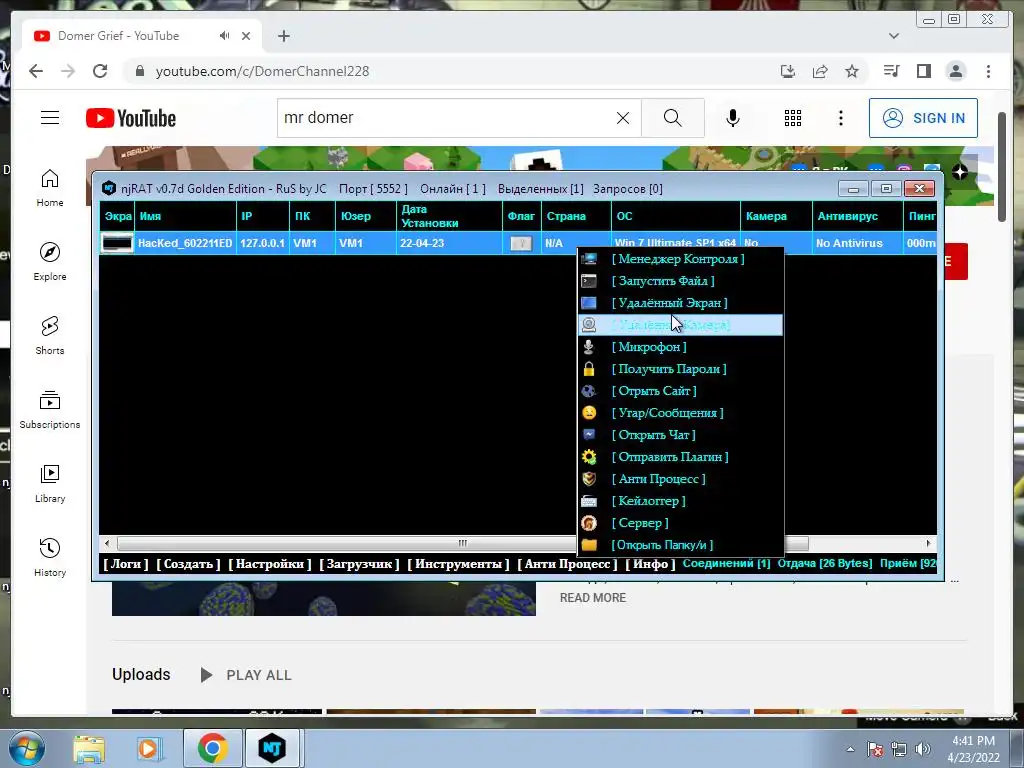Choose [ Открыть Папку/и ] menu entry
The image size is (1024, 768).
(x=680, y=545)
